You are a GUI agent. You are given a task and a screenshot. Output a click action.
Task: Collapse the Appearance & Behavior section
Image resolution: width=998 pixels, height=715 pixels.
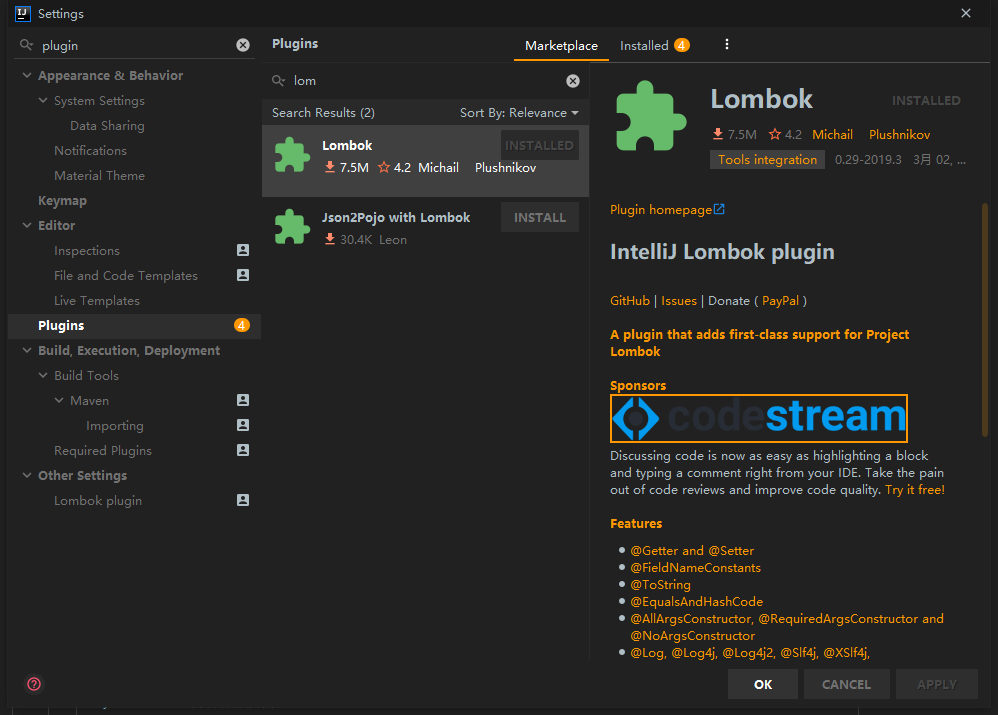point(27,75)
